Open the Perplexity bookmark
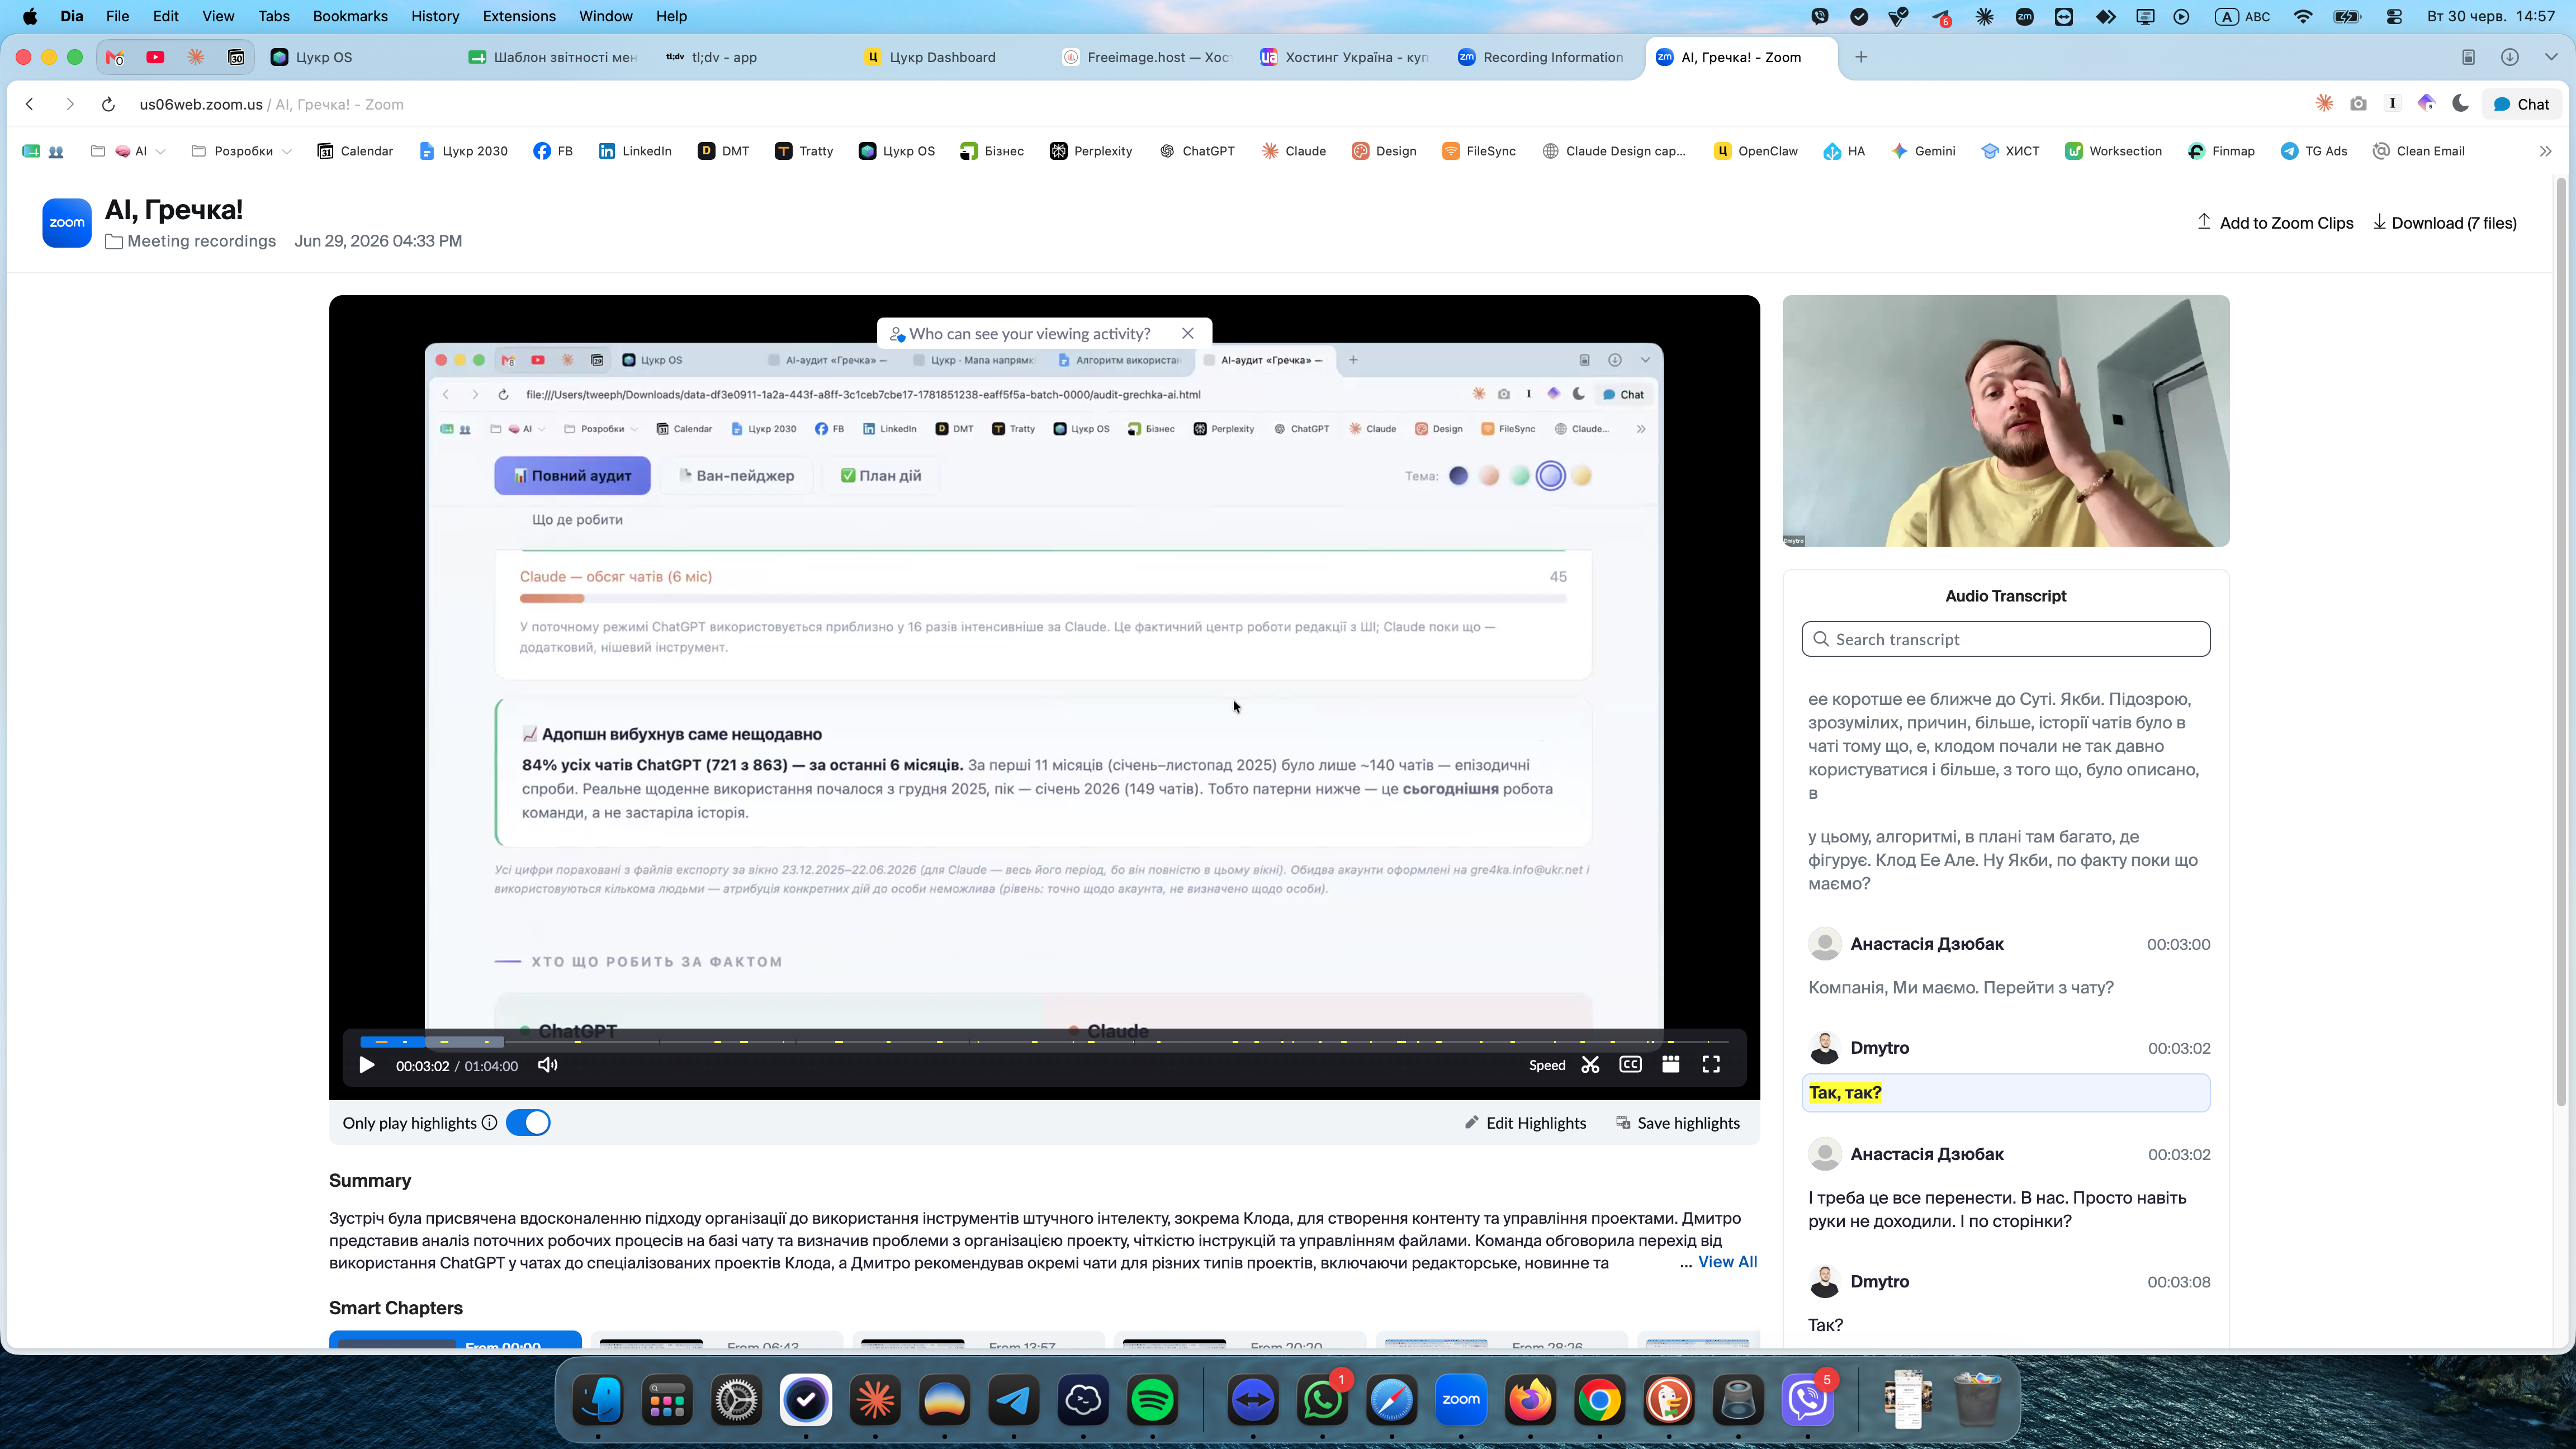This screenshot has width=2576, height=1449. coord(1091,151)
